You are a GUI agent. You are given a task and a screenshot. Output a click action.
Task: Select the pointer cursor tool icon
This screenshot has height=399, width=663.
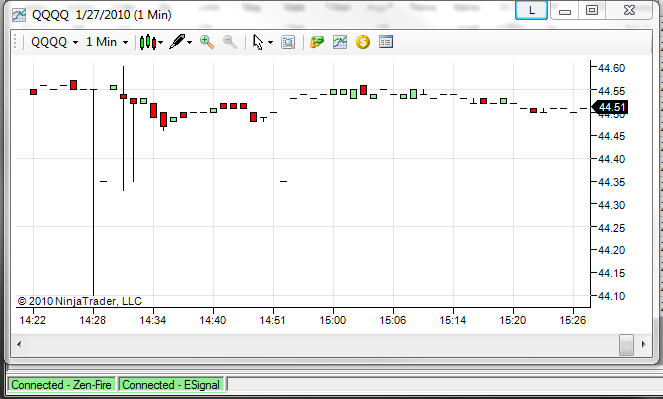pos(258,42)
